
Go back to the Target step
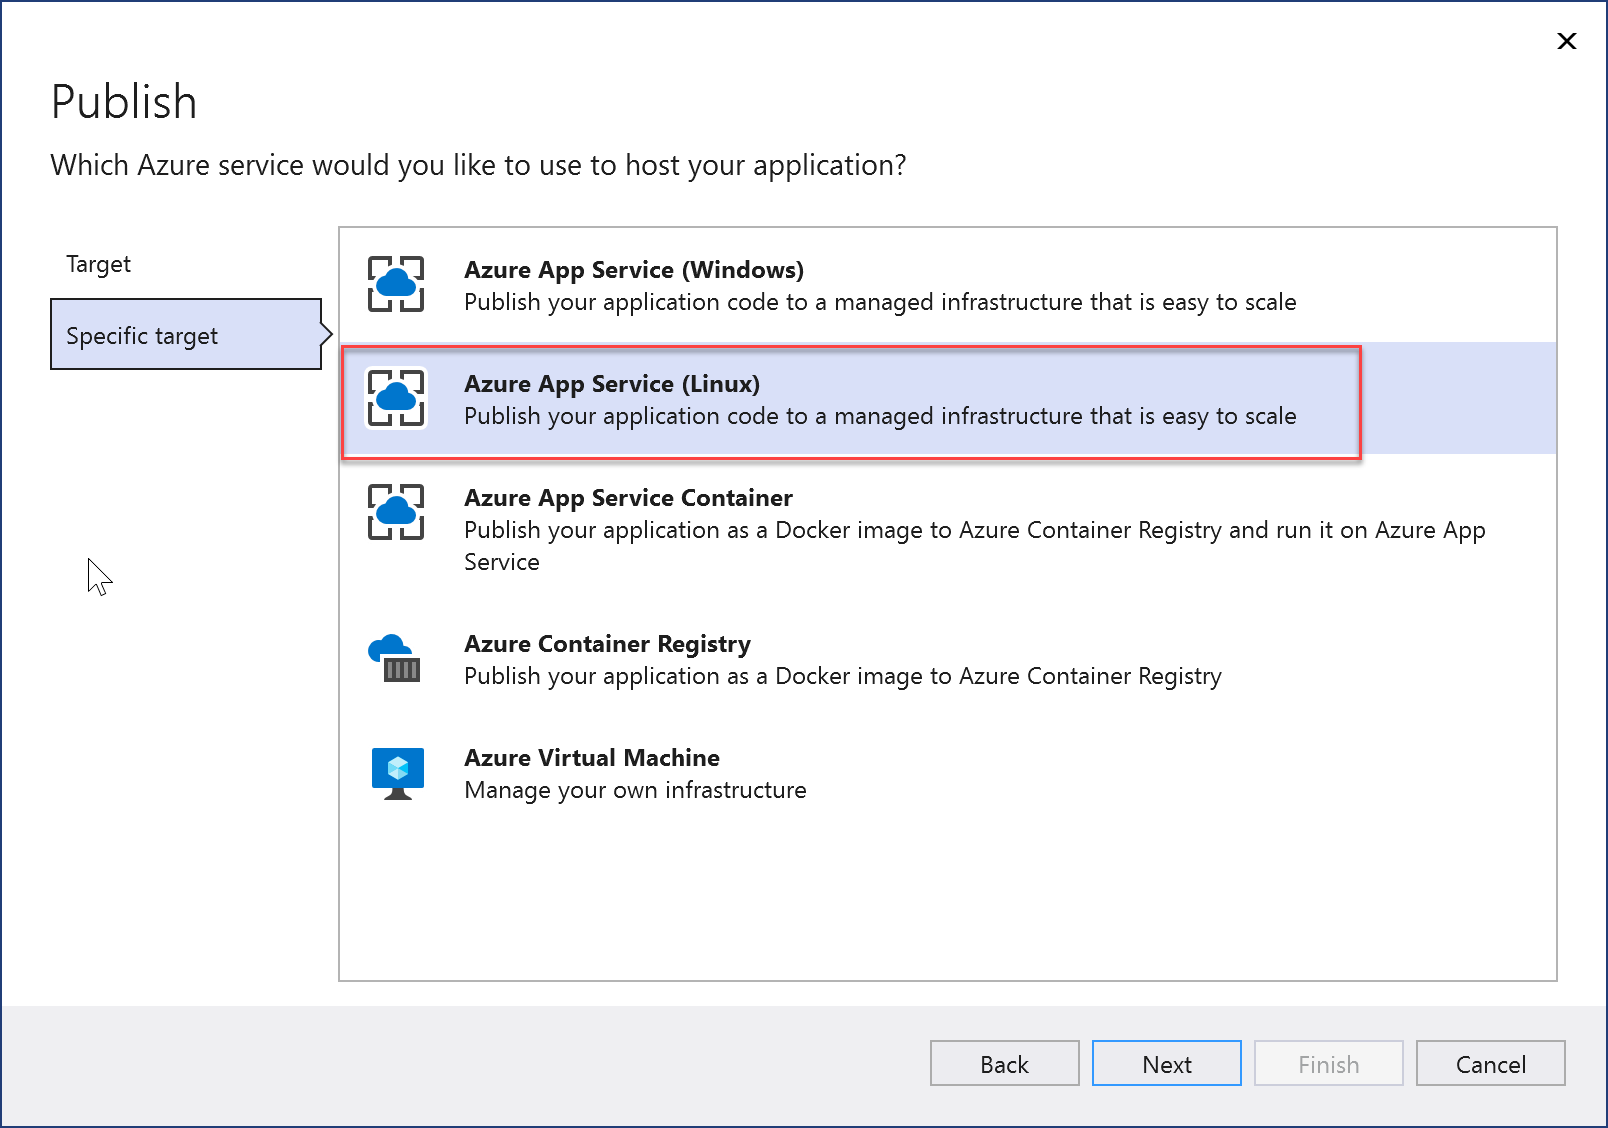tap(98, 263)
